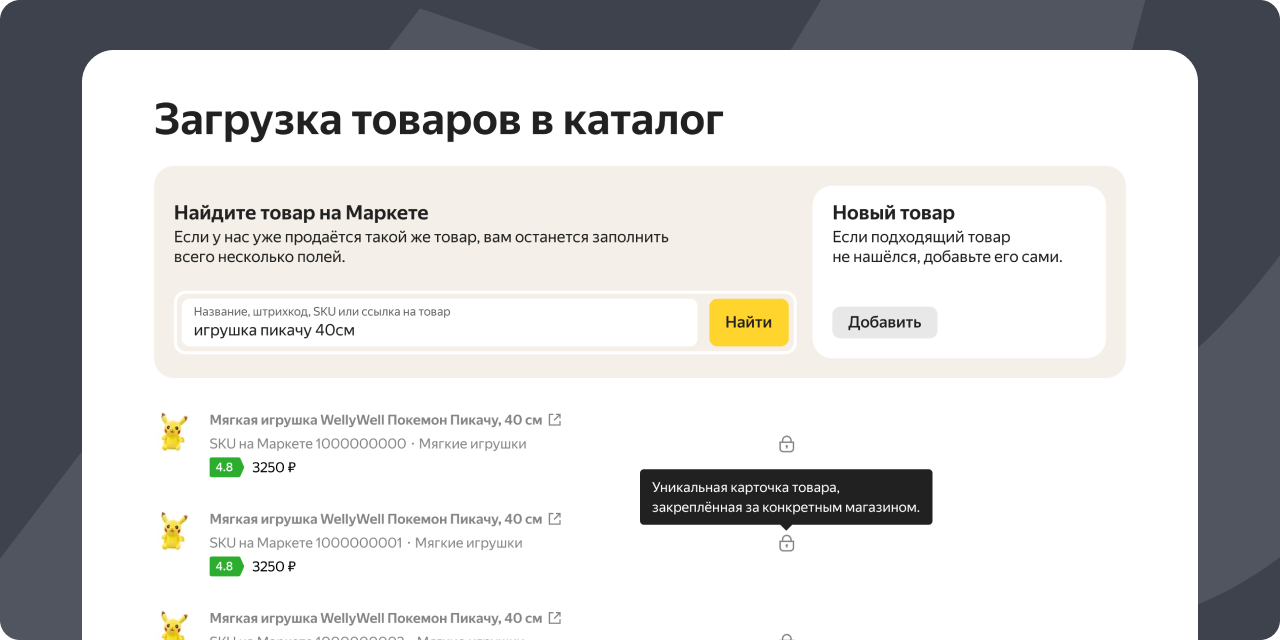This screenshot has width=1280, height=640.
Task: Select the second product's Pikachu thumbnail image
Action: 174,531
